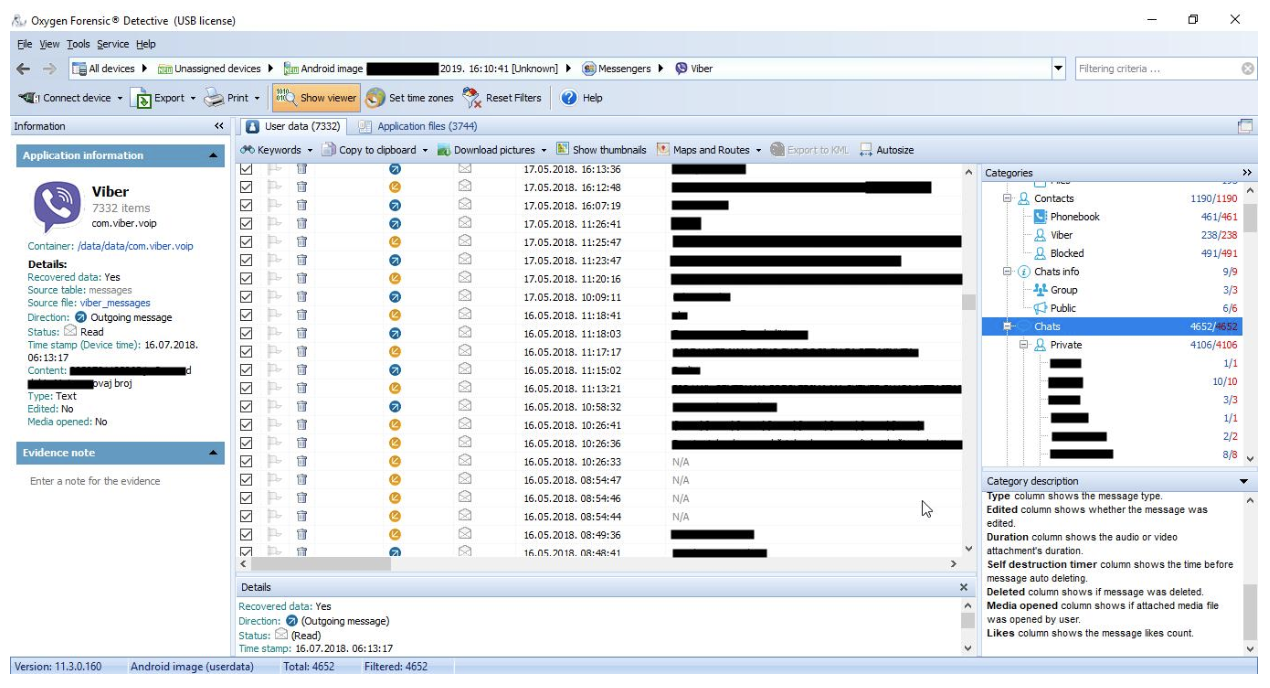1270x688 pixels.
Task: Navigate to Messengers in the breadcrumb
Action: pyautogui.click(x=617, y=69)
